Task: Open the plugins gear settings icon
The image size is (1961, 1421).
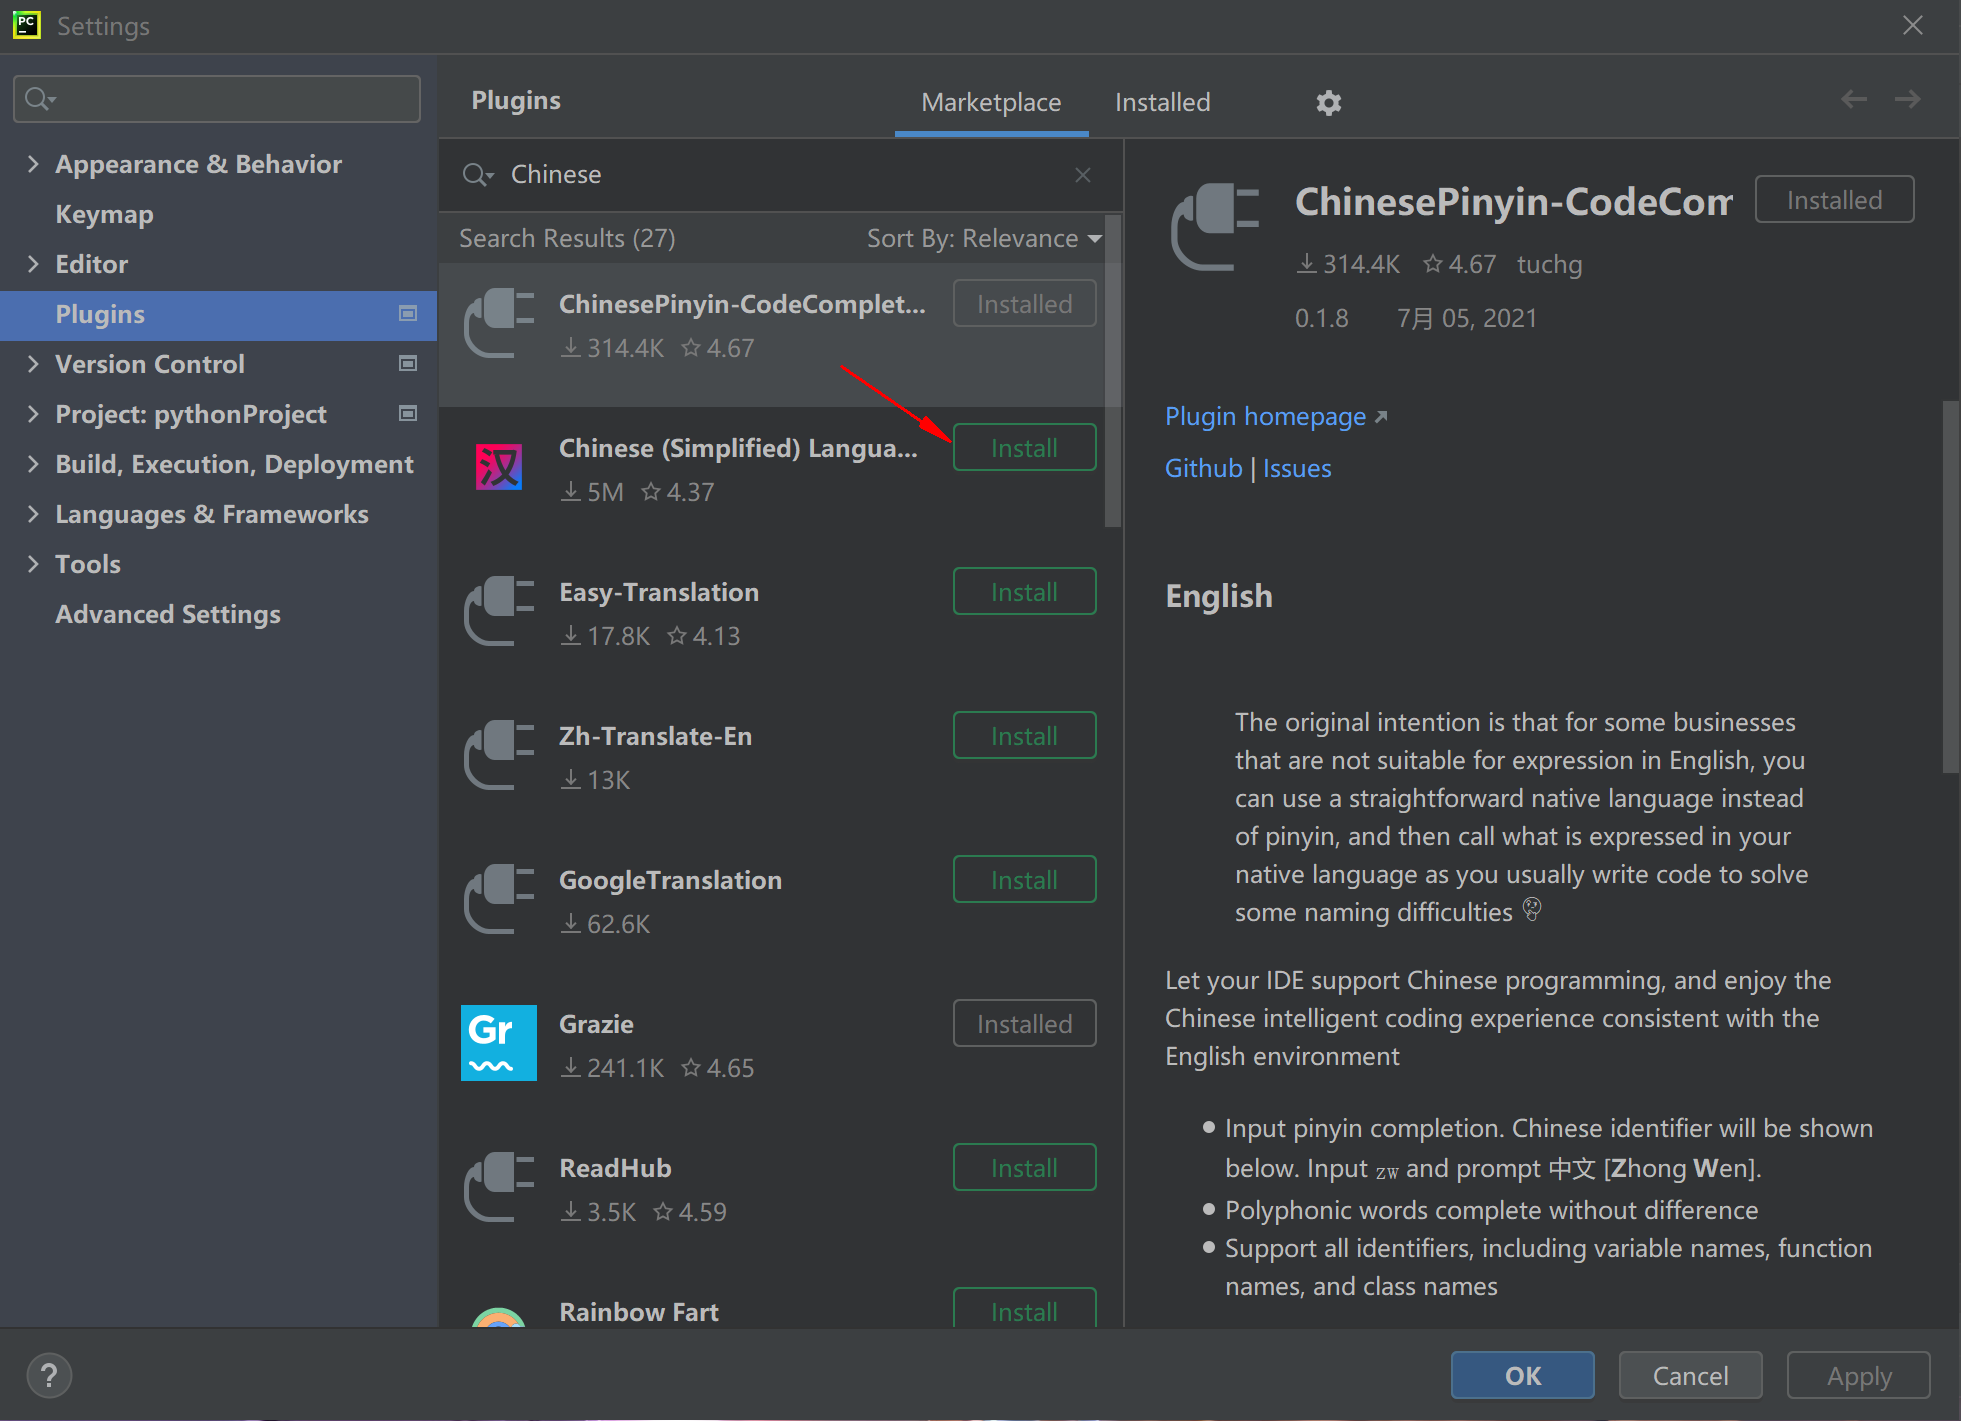Action: click(x=1328, y=103)
